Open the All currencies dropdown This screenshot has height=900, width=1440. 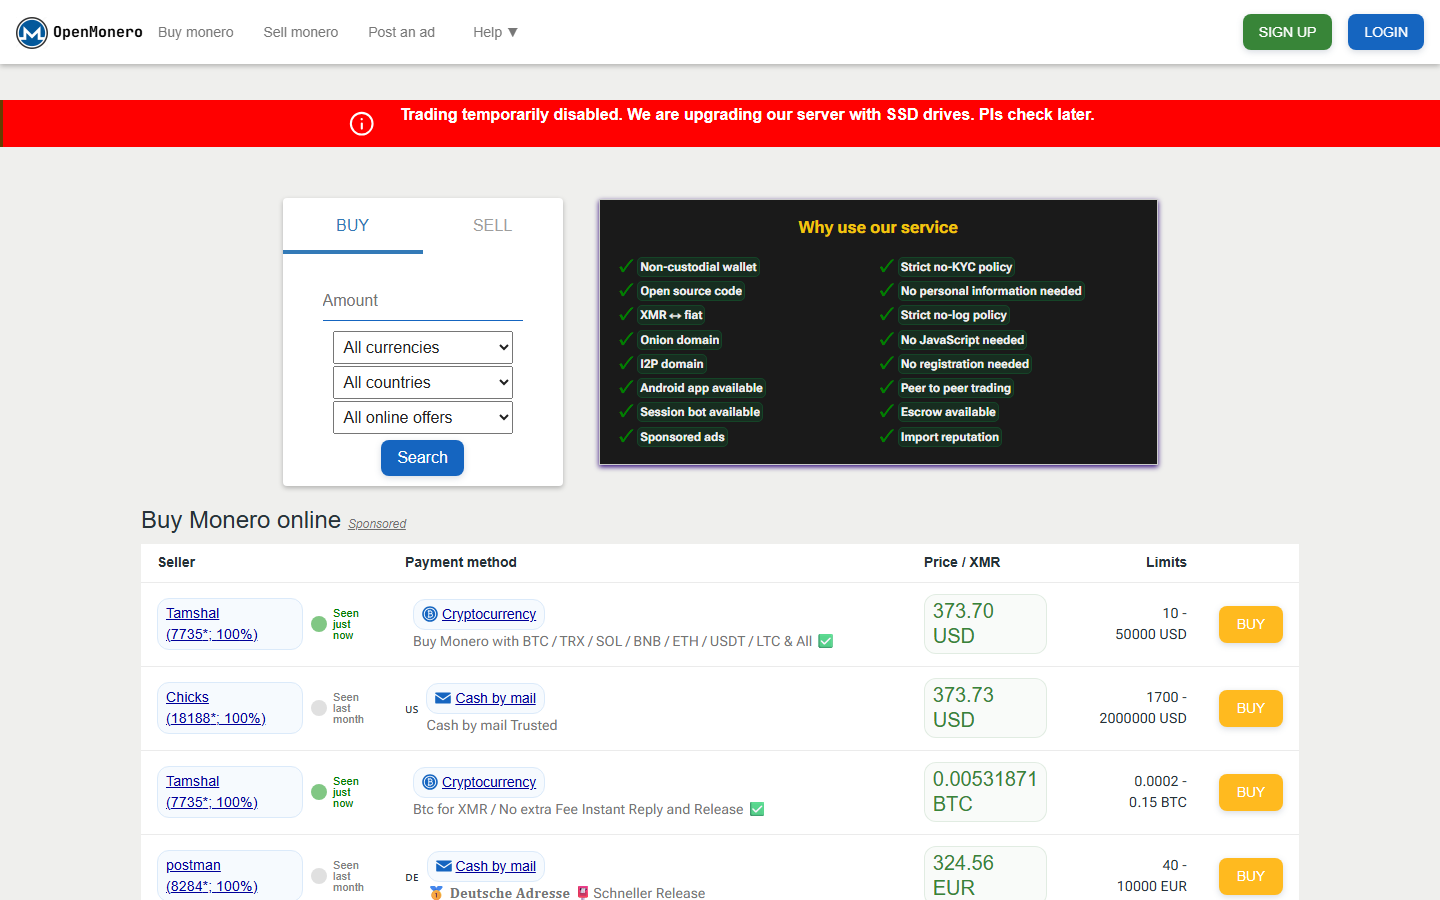point(423,347)
